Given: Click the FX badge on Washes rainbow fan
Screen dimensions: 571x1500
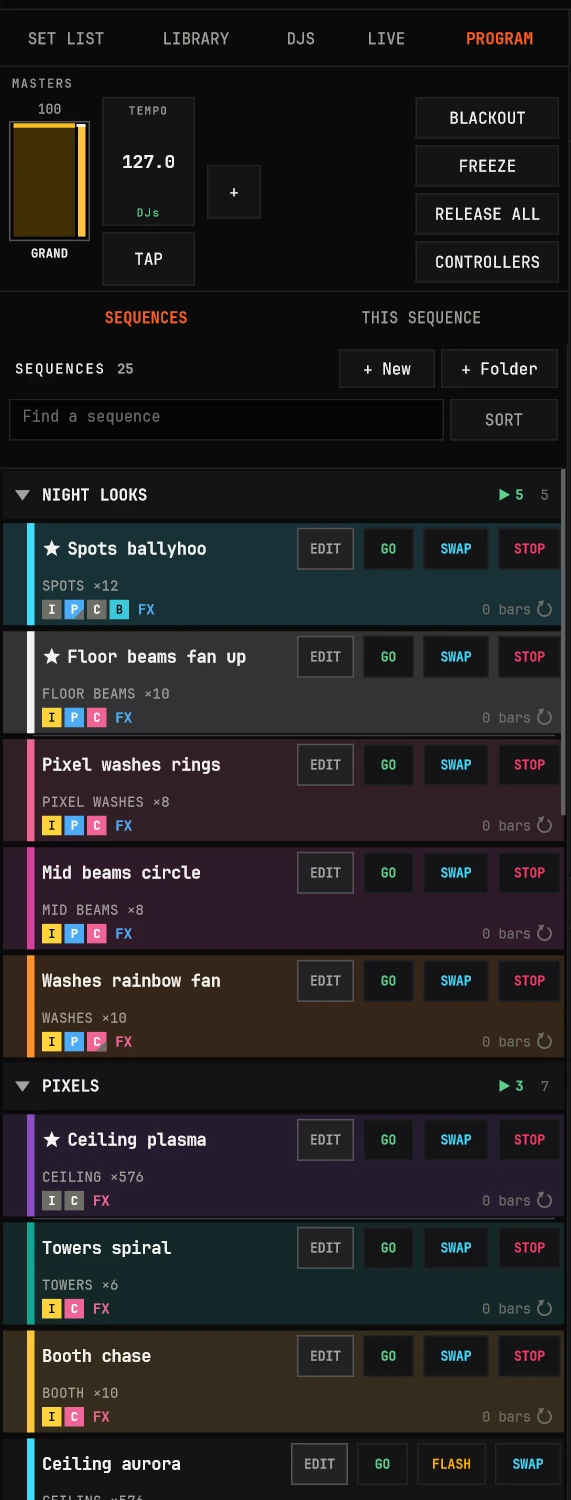Looking at the screenshot, I should (x=123, y=1042).
